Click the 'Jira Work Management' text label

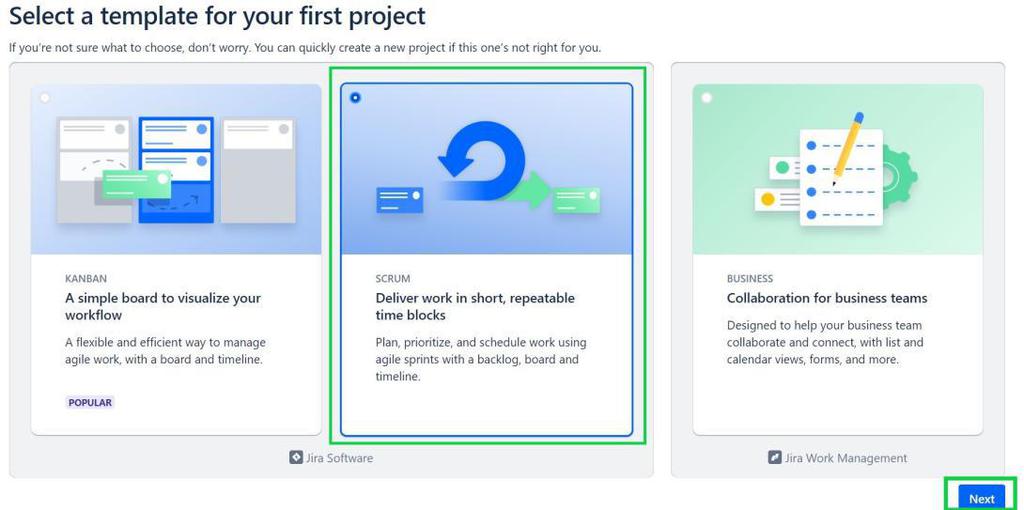(x=846, y=458)
